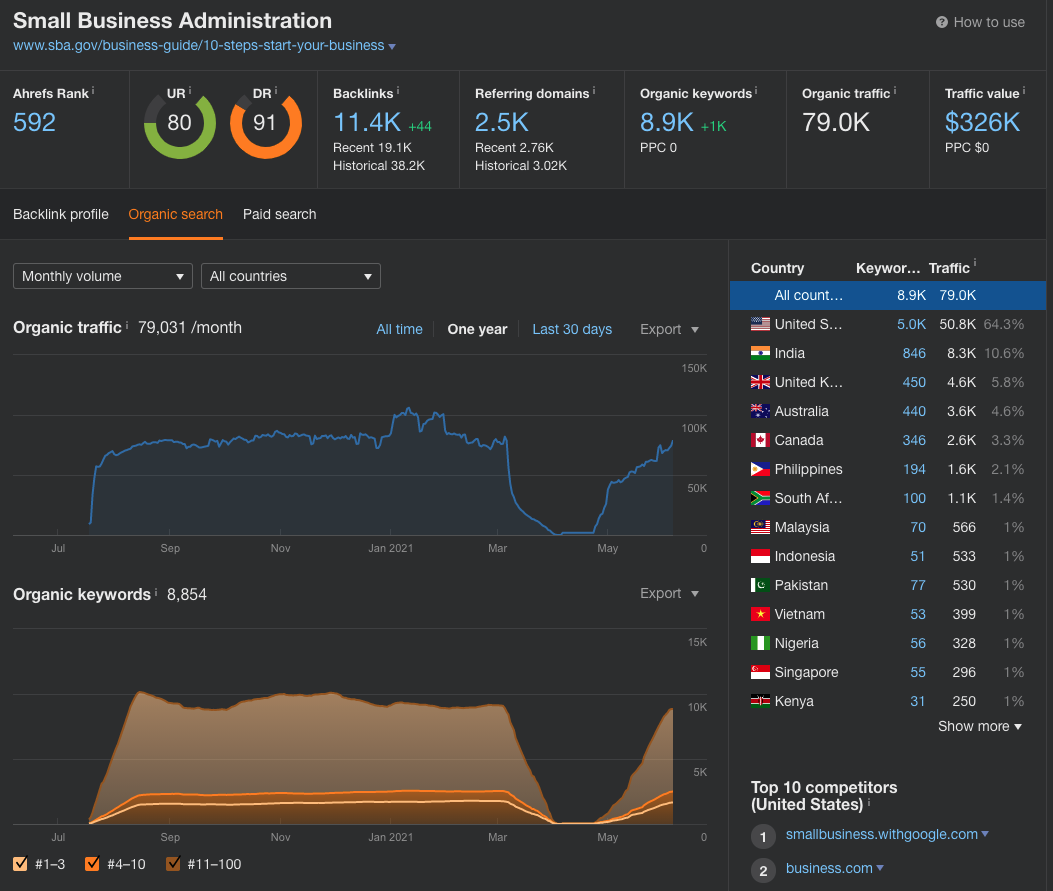
Task: Open the All countries dropdown
Action: pos(290,276)
